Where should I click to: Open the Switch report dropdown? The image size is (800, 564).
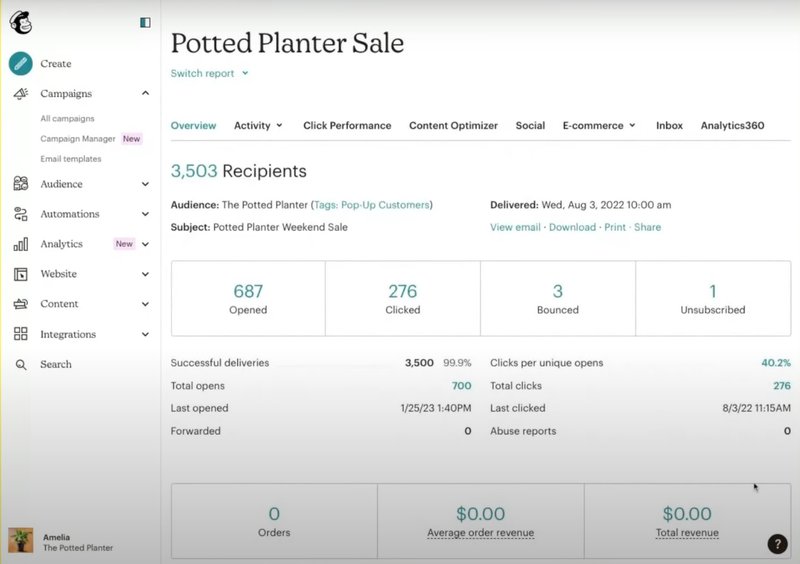[210, 73]
